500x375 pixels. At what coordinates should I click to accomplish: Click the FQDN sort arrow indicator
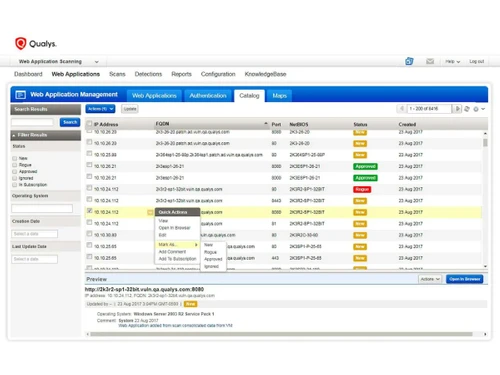[266, 124]
